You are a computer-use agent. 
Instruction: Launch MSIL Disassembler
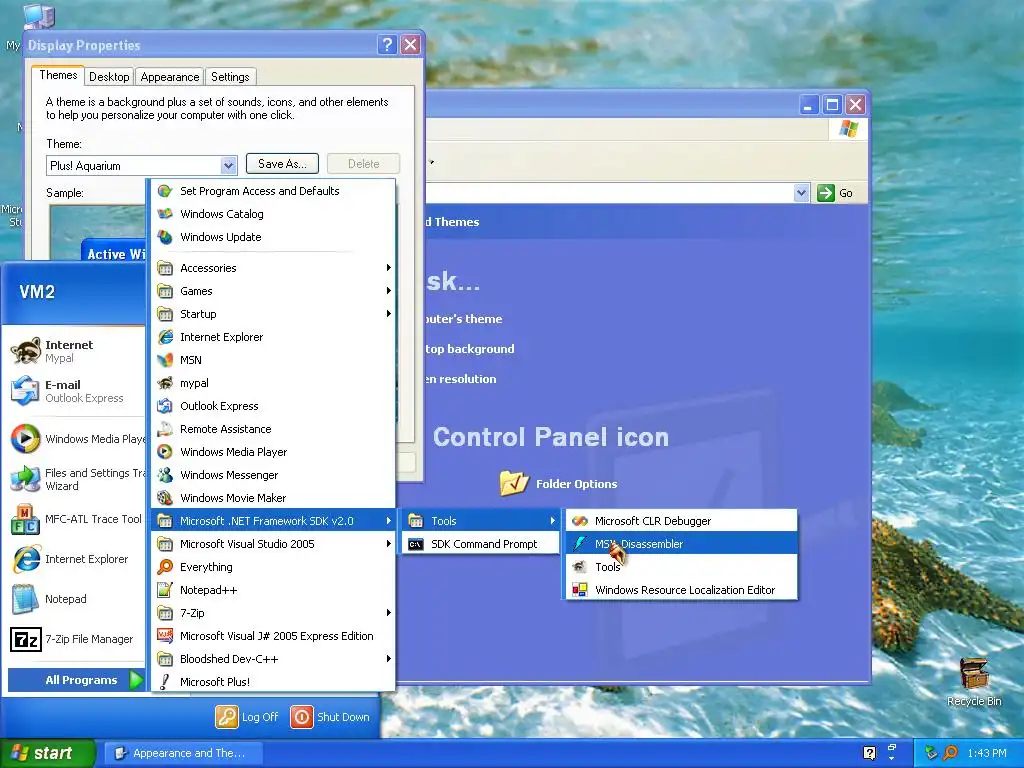pyautogui.click(x=682, y=543)
